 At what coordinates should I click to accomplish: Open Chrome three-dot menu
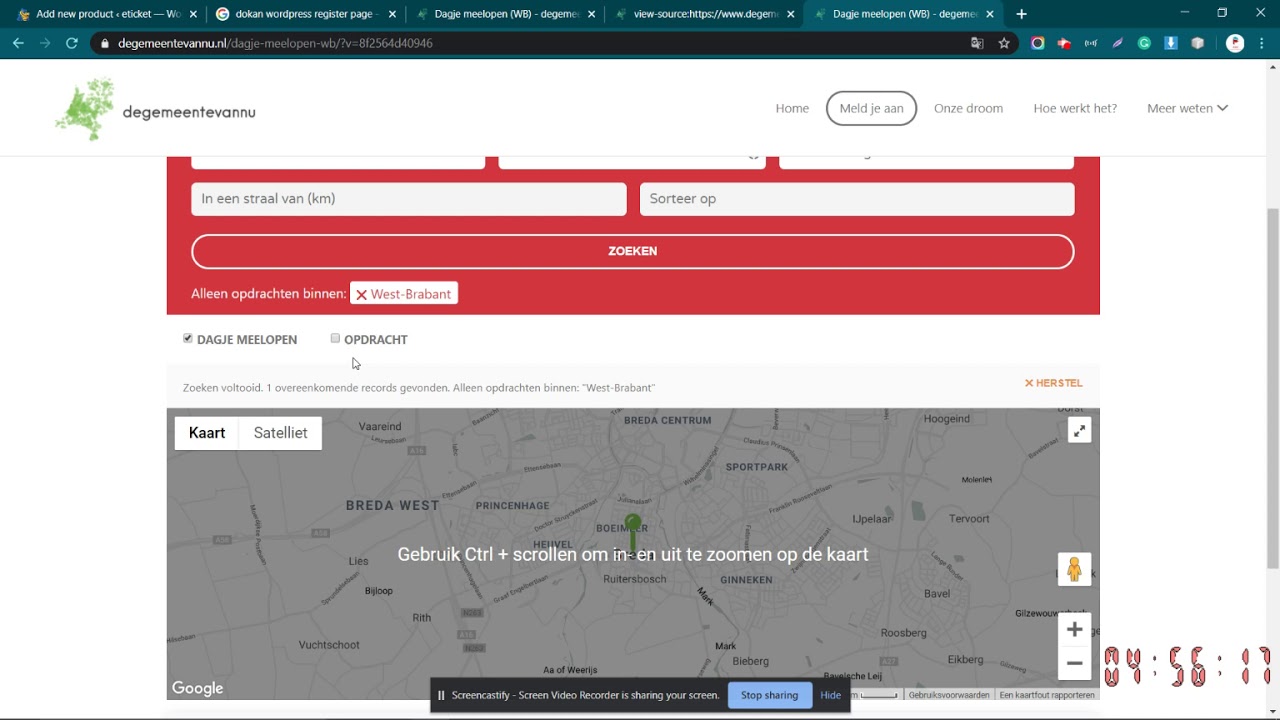click(1262, 43)
